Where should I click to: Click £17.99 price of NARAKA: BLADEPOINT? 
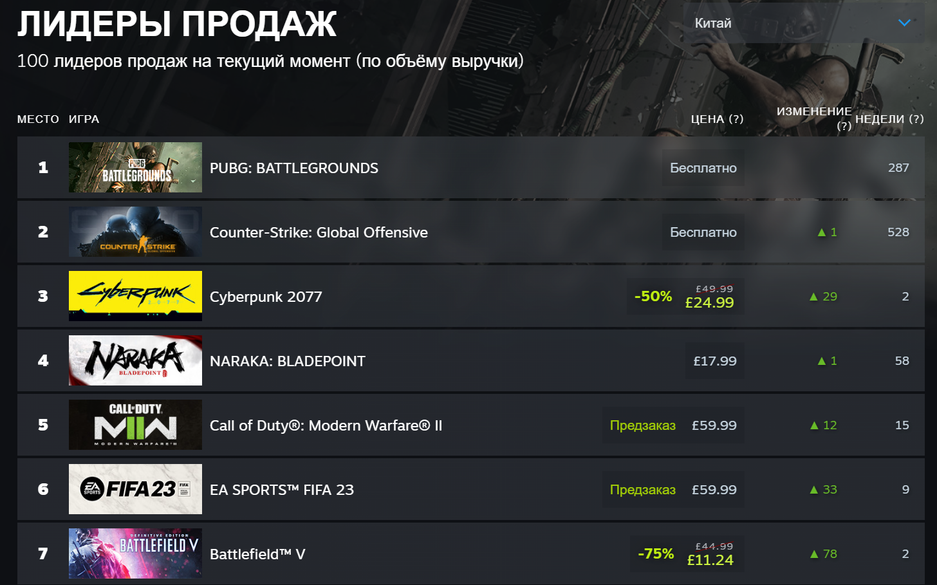[715, 361]
